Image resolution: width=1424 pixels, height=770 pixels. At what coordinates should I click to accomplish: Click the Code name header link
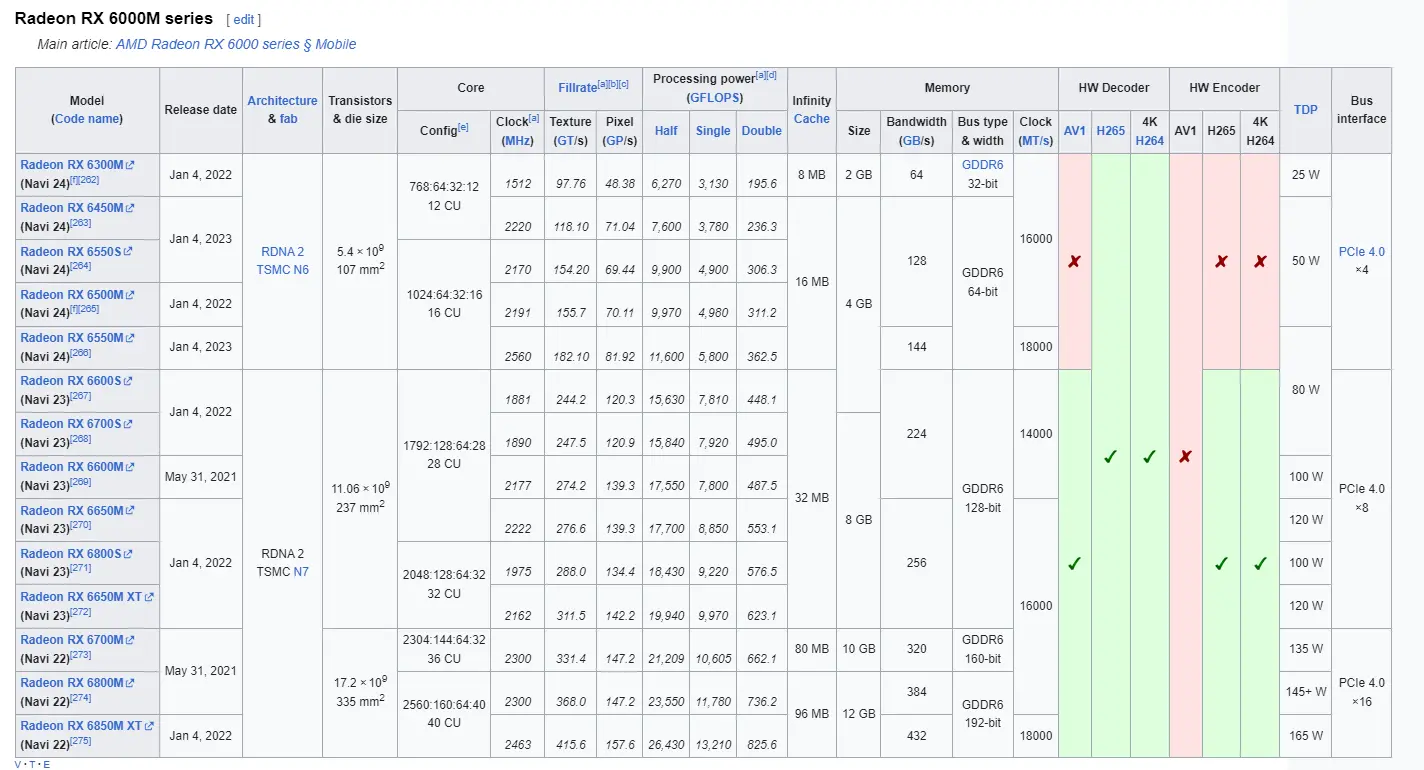87,119
